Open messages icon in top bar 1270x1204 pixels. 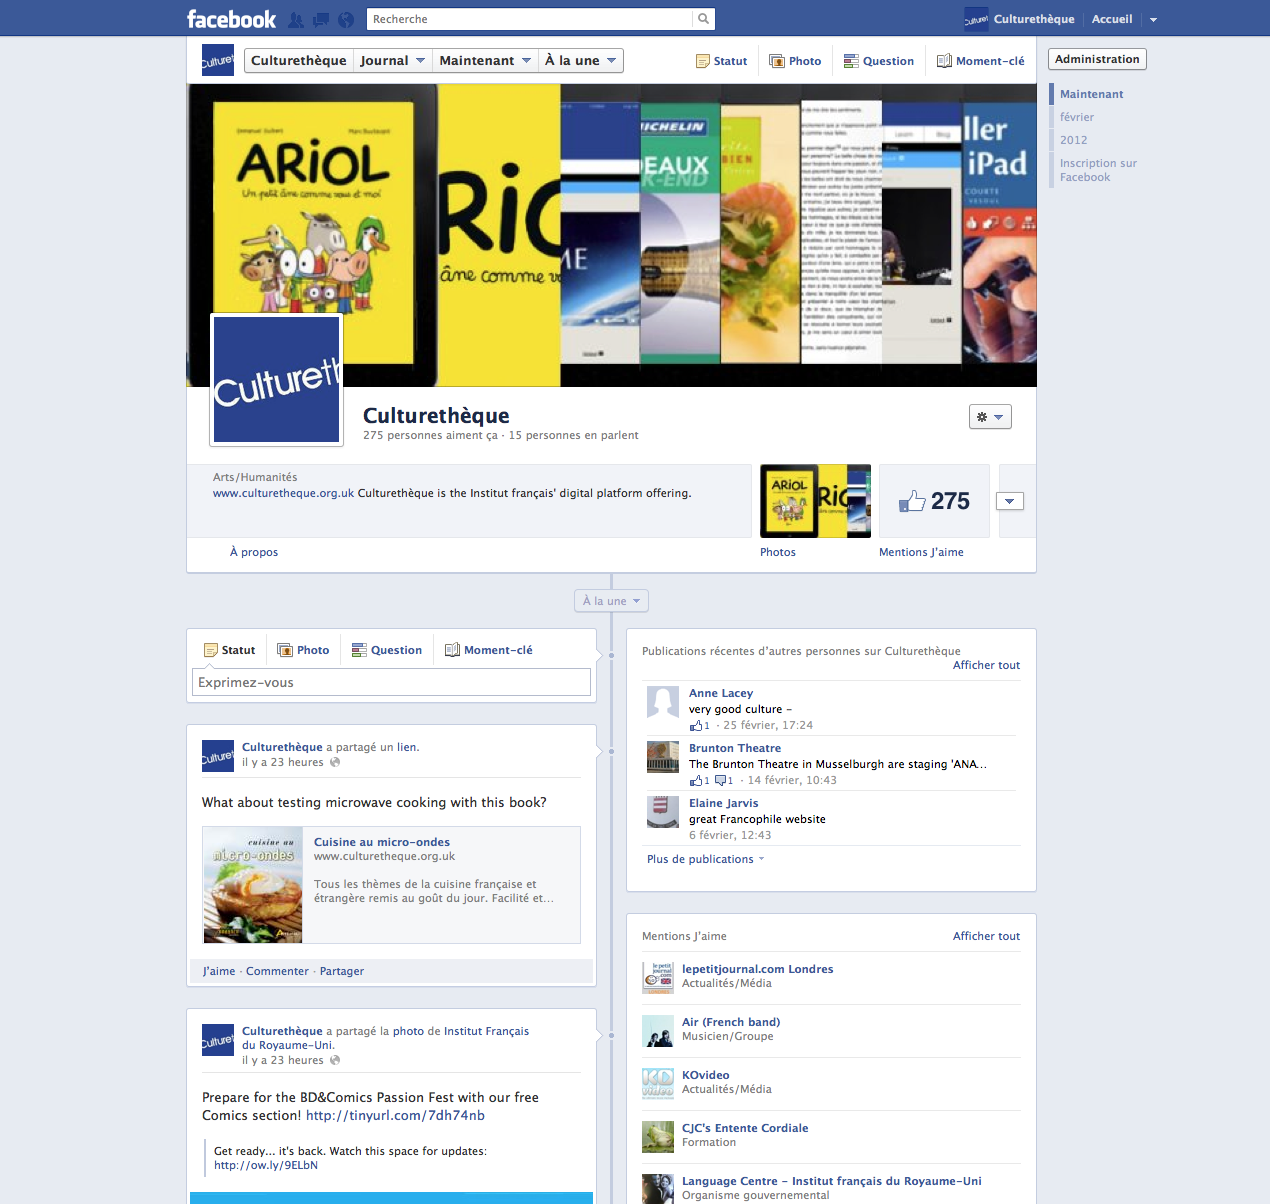pyautogui.click(x=321, y=19)
